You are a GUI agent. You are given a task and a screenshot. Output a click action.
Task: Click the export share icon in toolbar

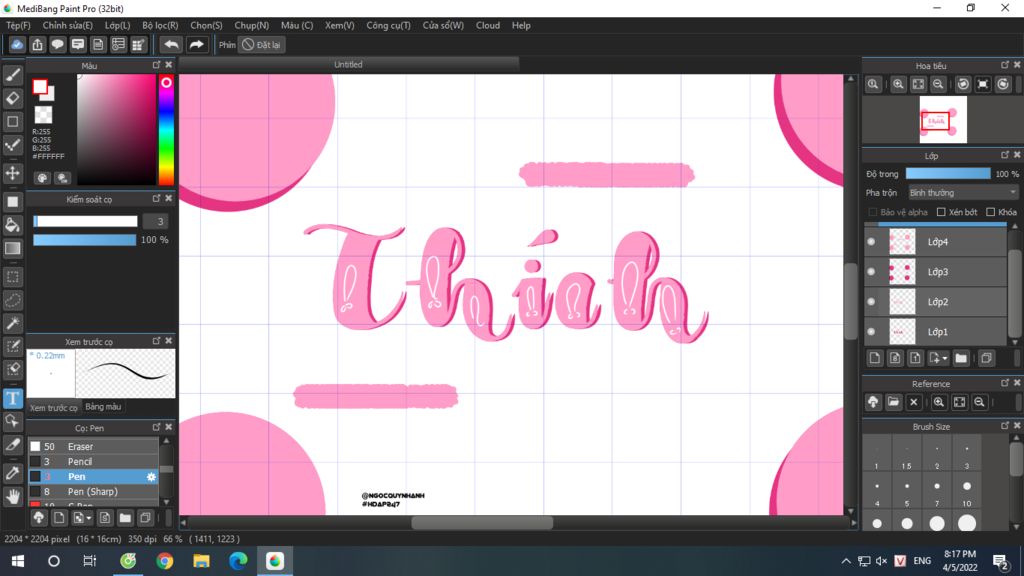(x=37, y=44)
